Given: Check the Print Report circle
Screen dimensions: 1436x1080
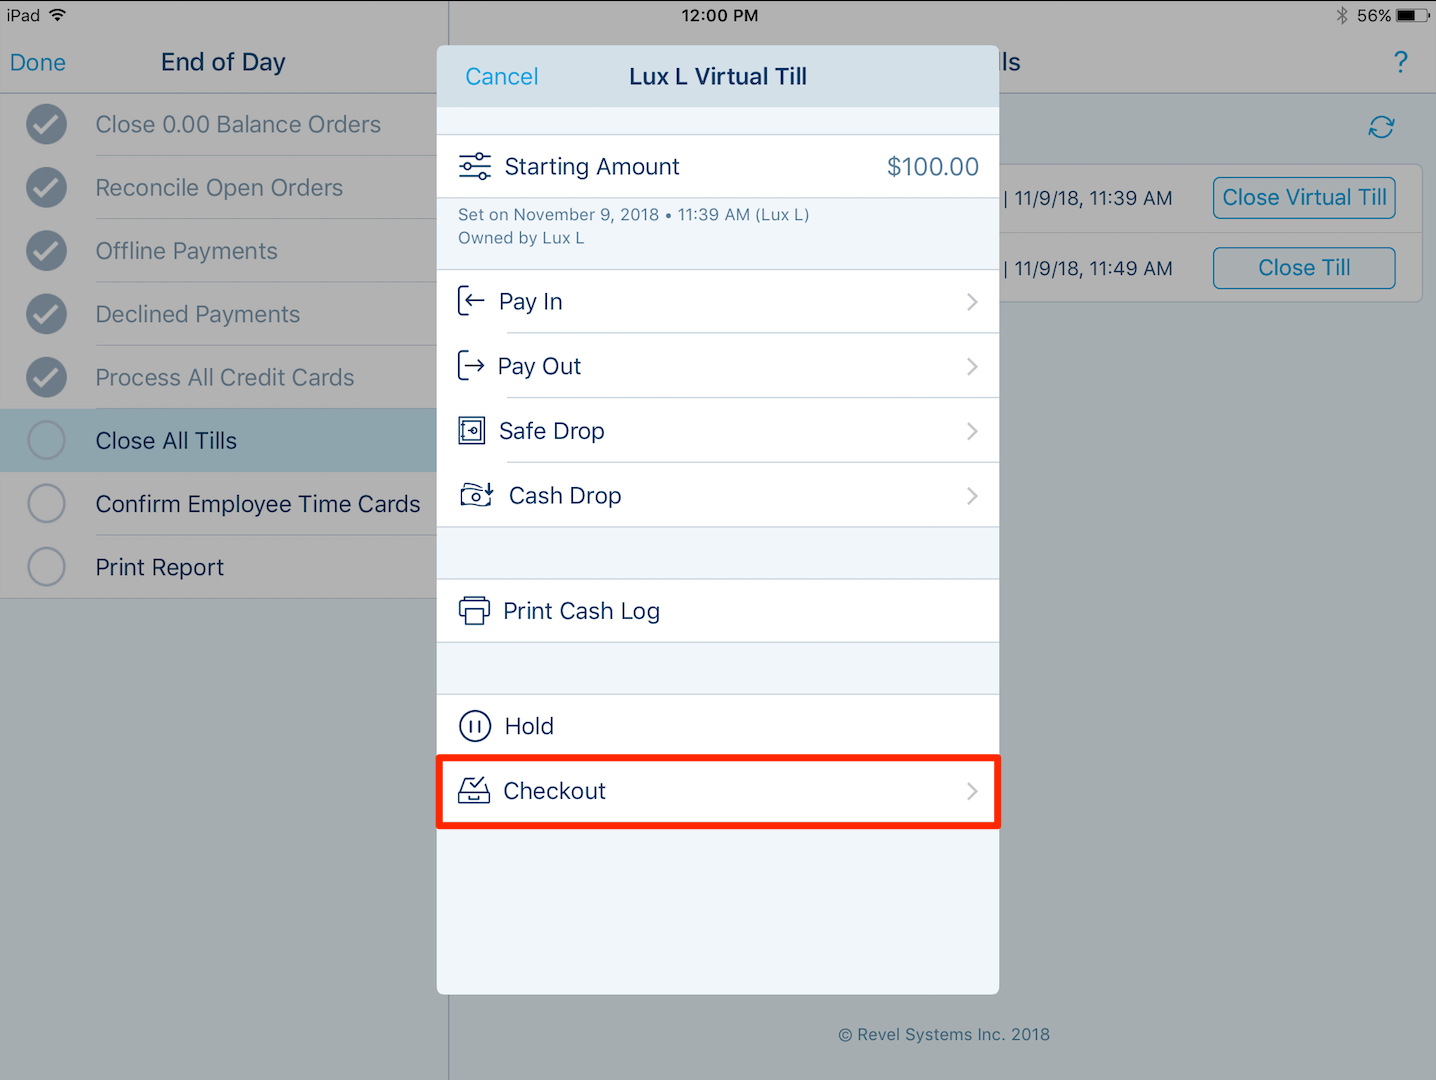Looking at the screenshot, I should (46, 567).
